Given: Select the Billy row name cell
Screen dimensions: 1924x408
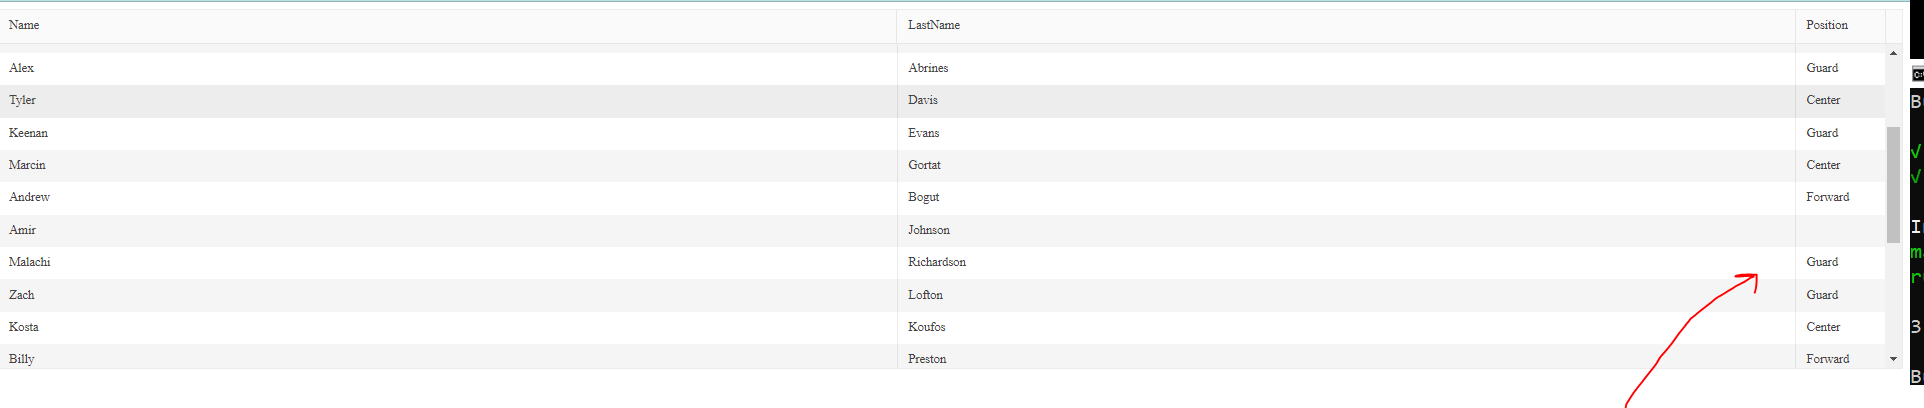Looking at the screenshot, I should 448,357.
